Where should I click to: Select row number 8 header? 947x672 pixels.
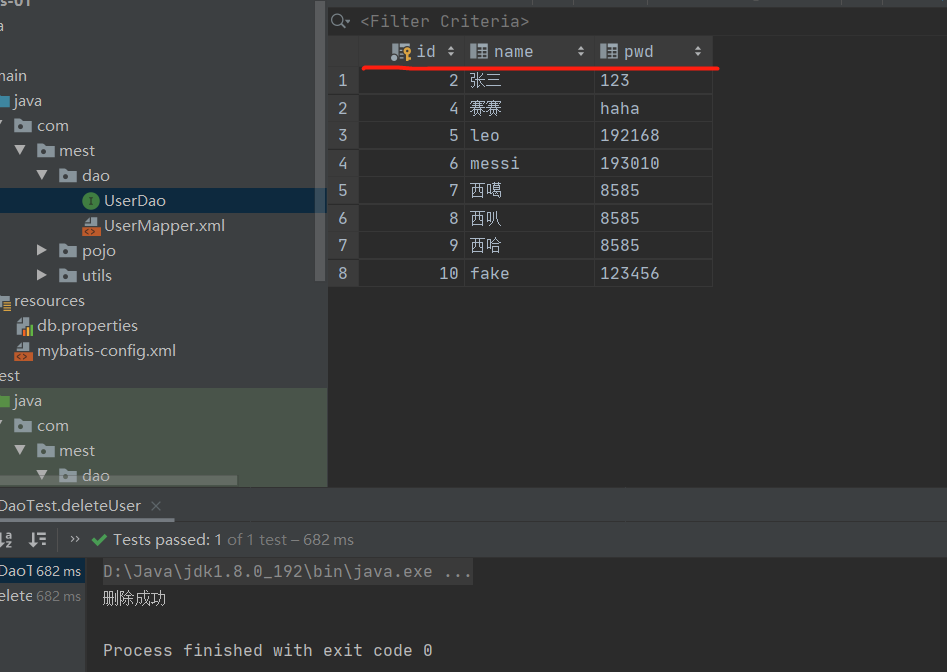click(343, 273)
